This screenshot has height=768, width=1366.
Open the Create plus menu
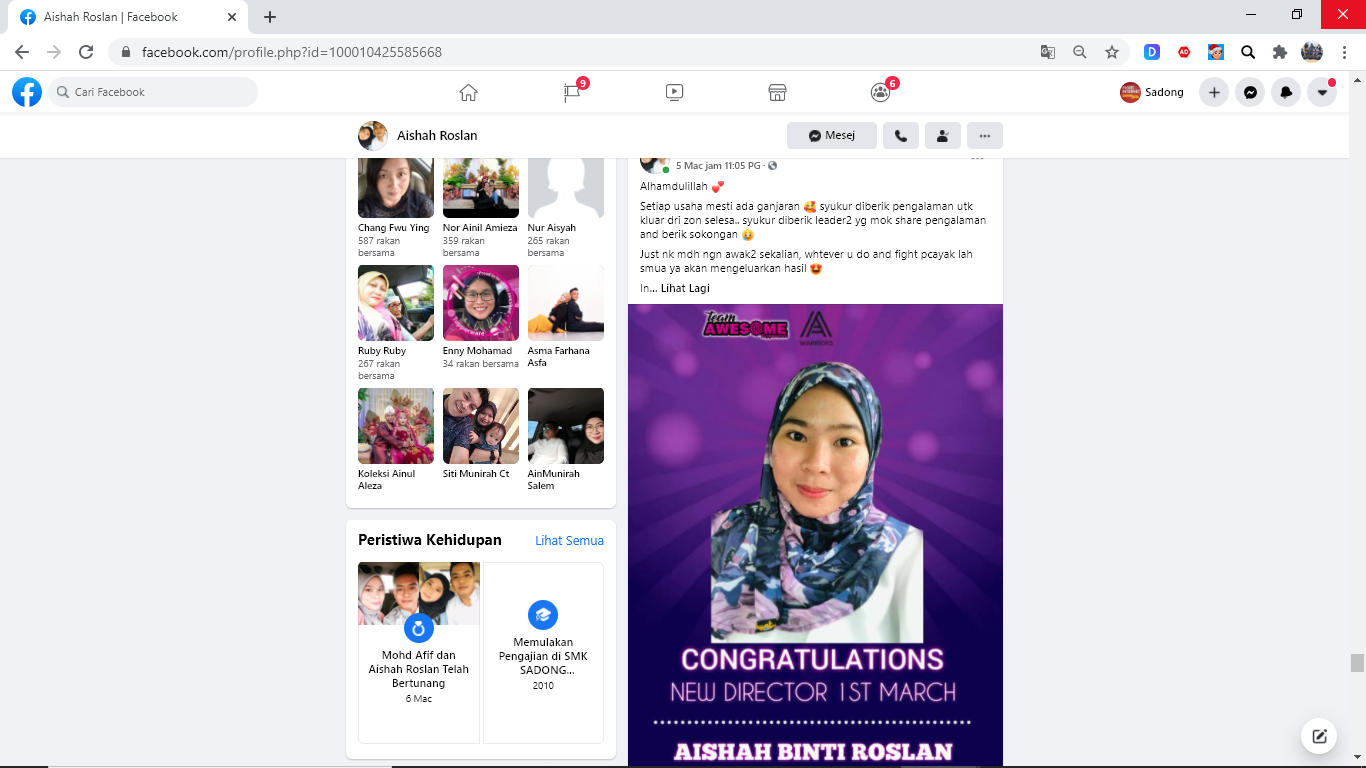[1214, 92]
